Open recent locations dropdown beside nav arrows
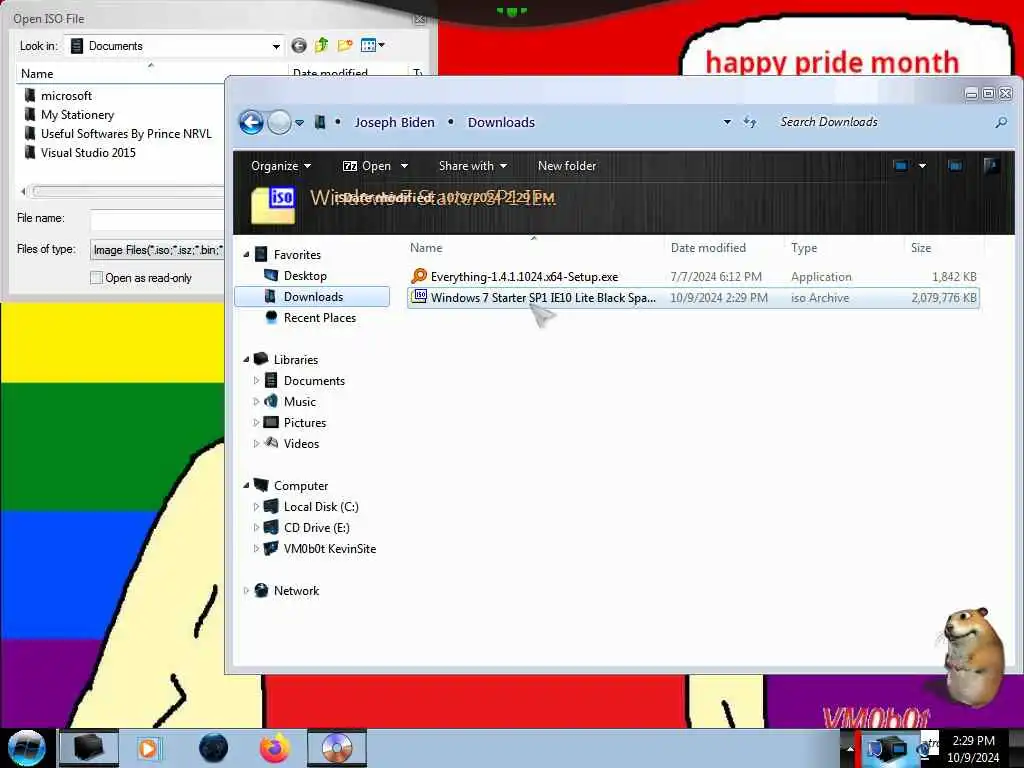The height and width of the screenshot is (768, 1024). tap(299, 123)
